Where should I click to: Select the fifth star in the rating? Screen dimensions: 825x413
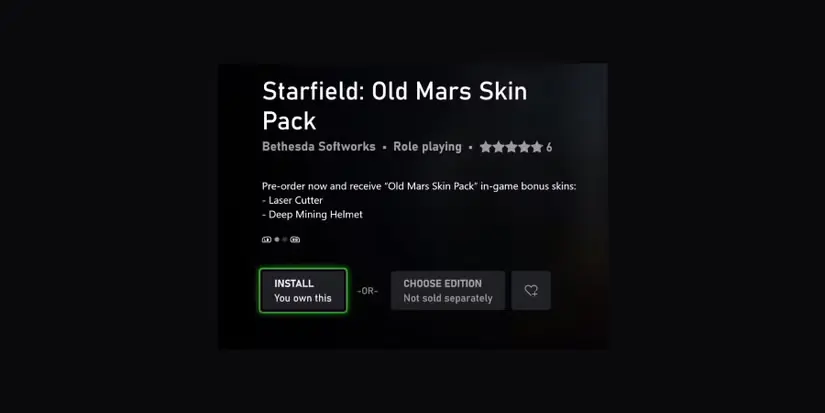pos(537,147)
